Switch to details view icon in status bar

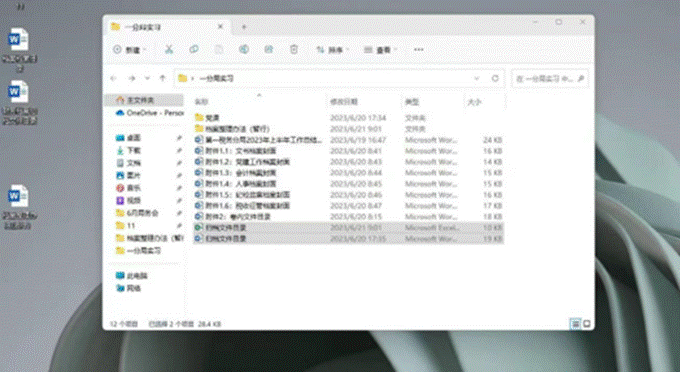[x=575, y=323]
